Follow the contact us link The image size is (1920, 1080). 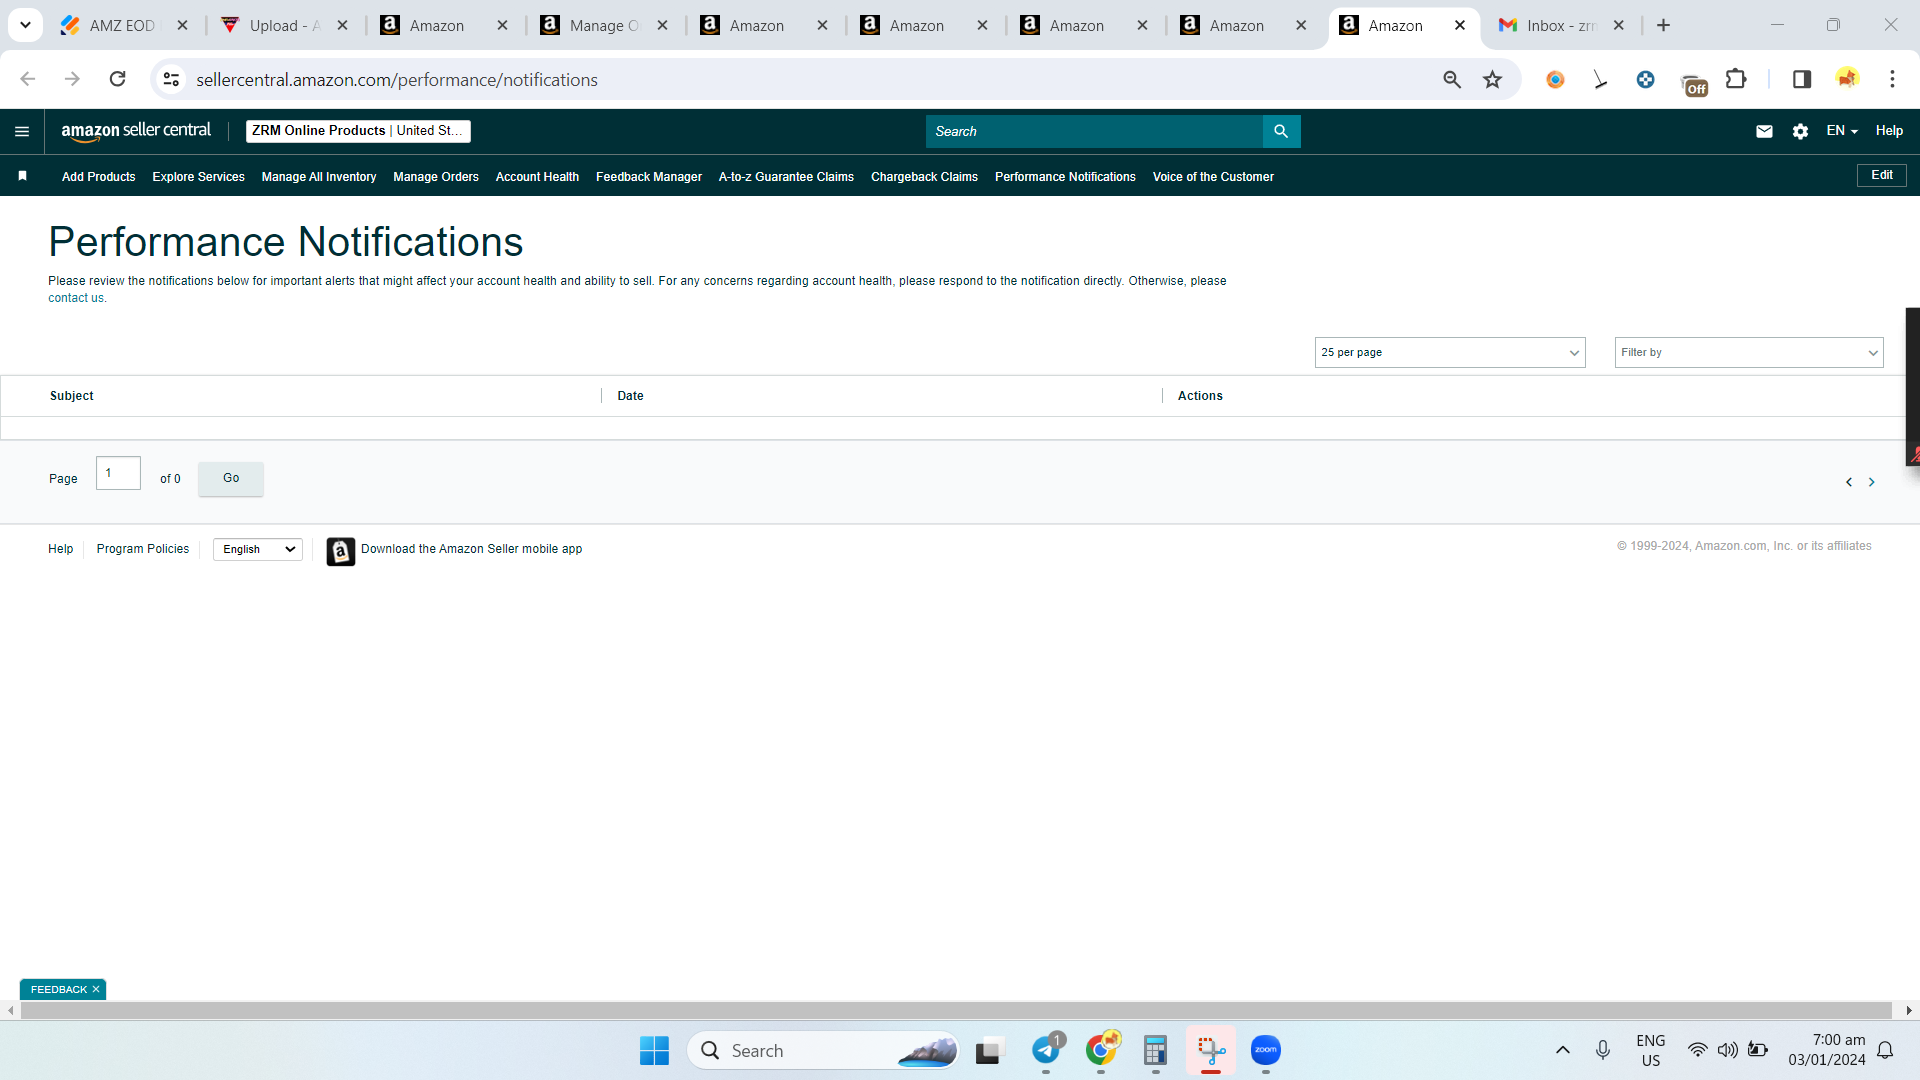click(x=75, y=298)
